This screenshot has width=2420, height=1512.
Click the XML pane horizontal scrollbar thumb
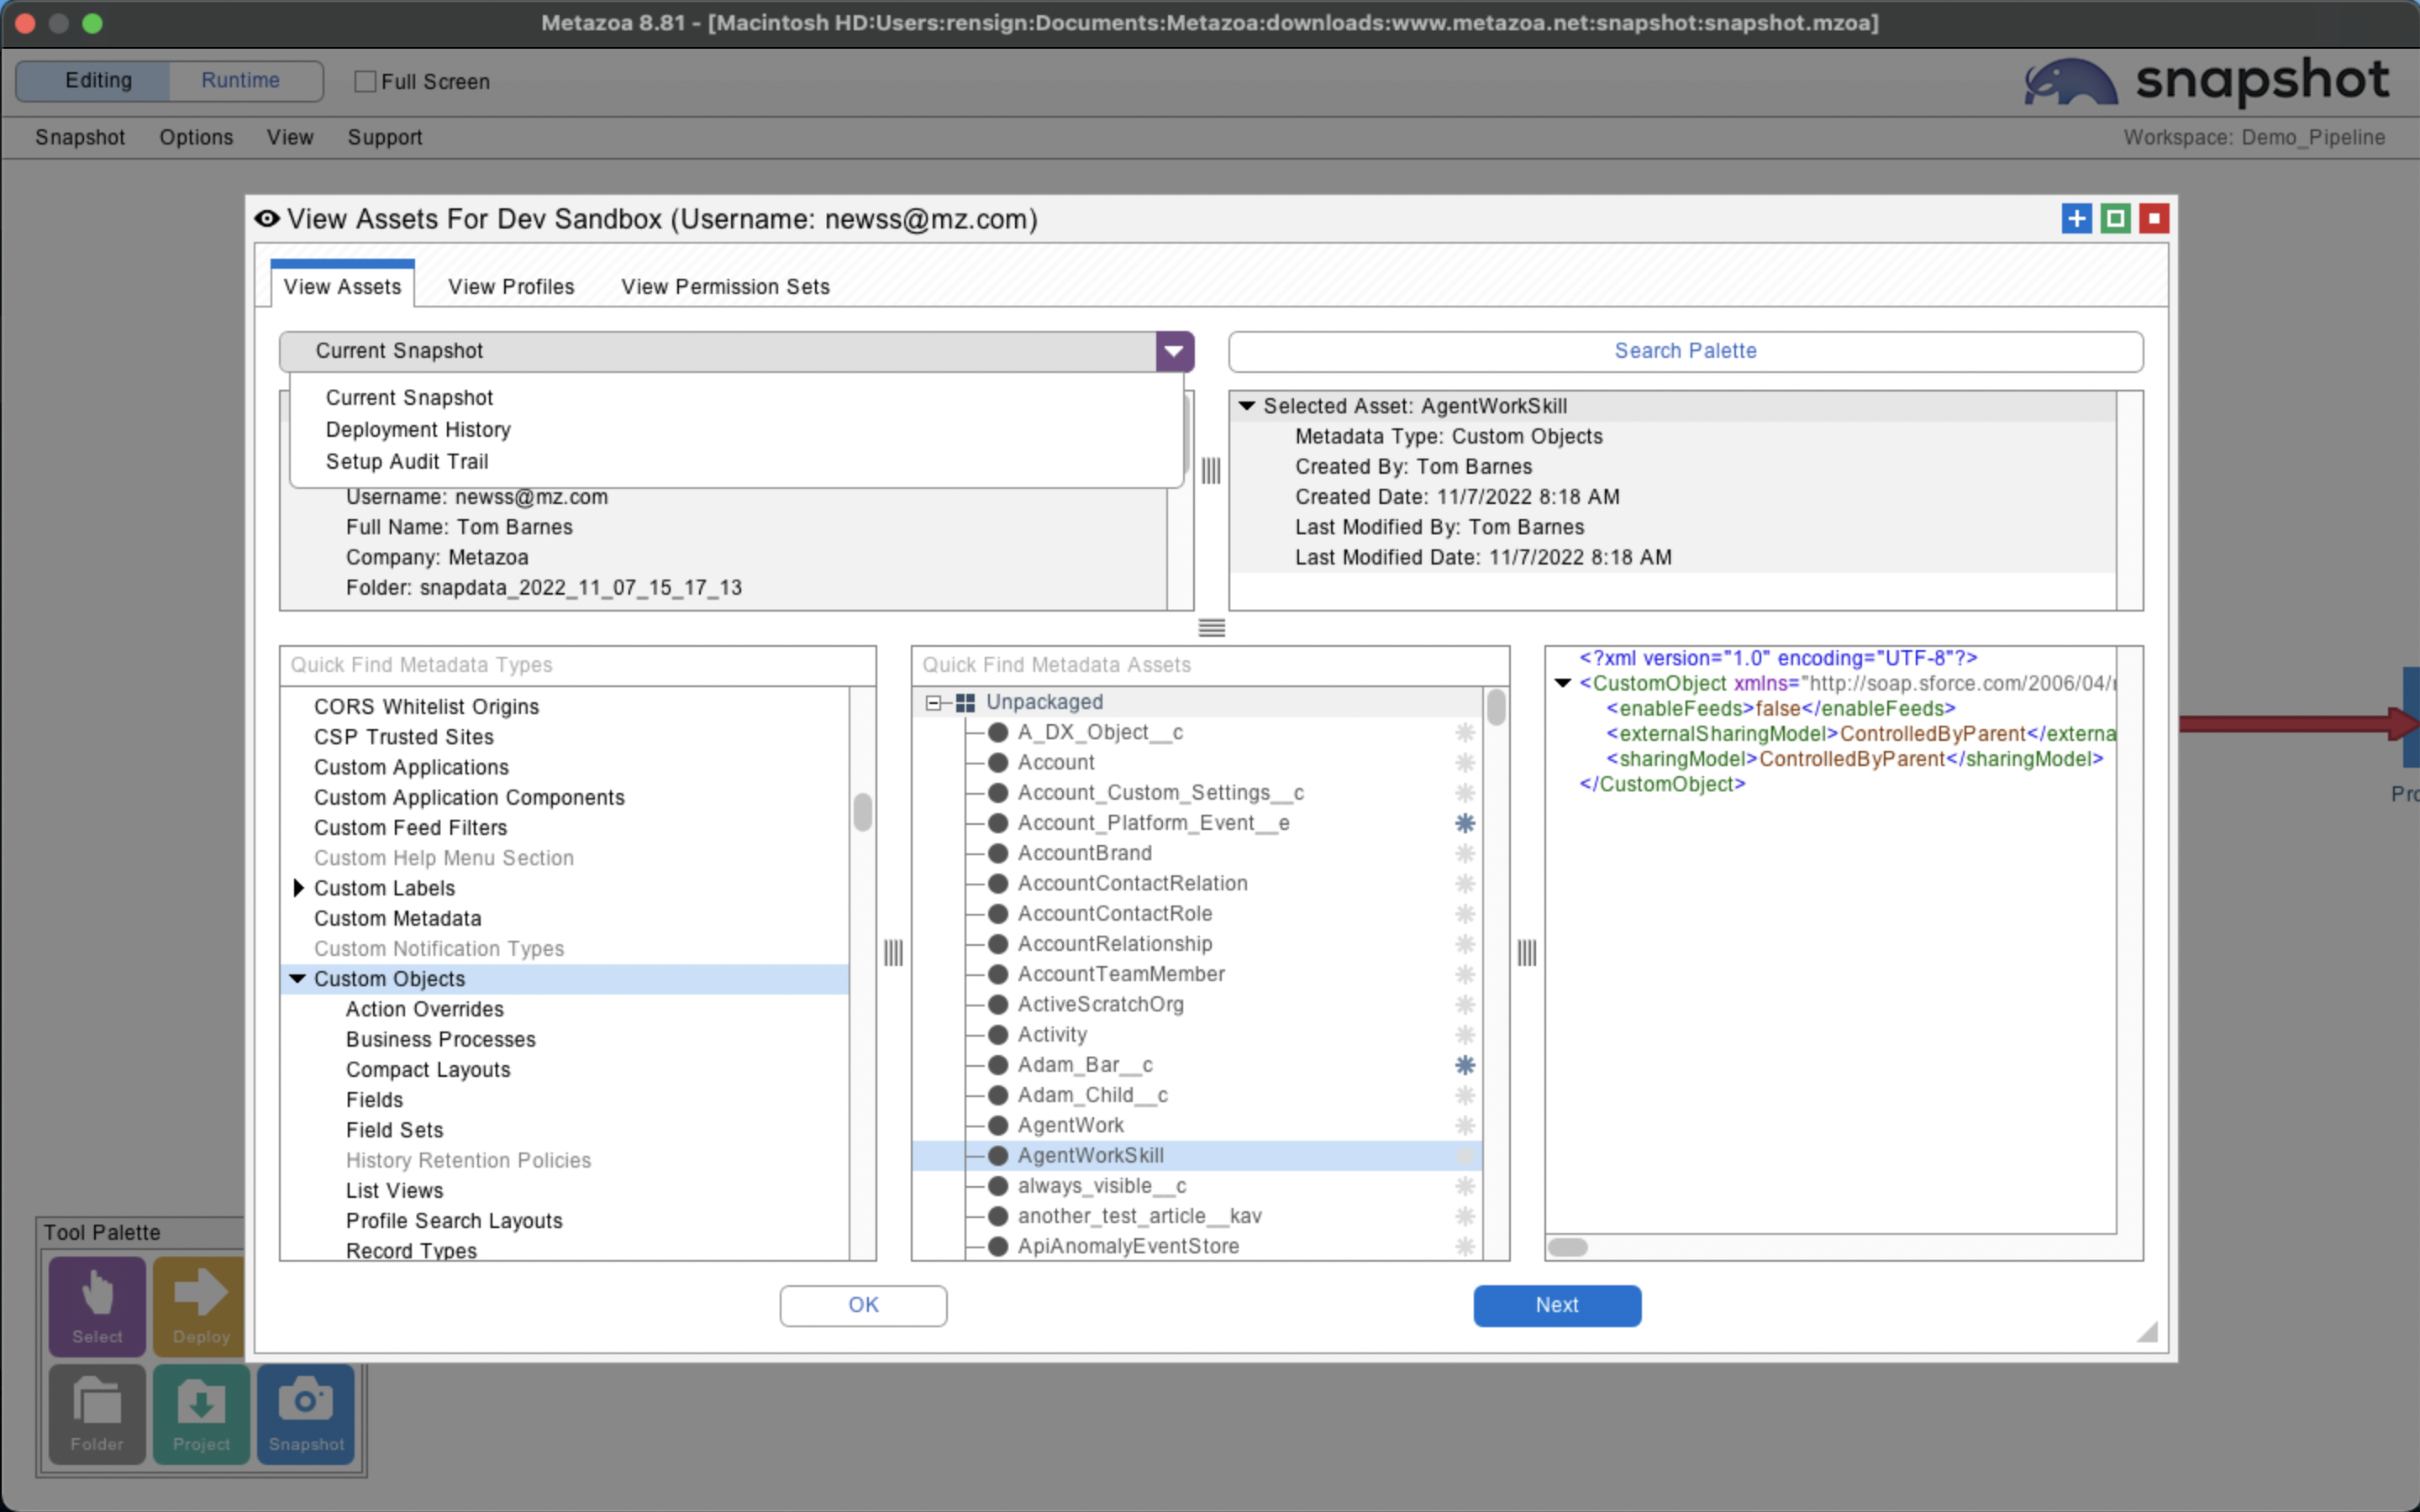point(1567,1247)
